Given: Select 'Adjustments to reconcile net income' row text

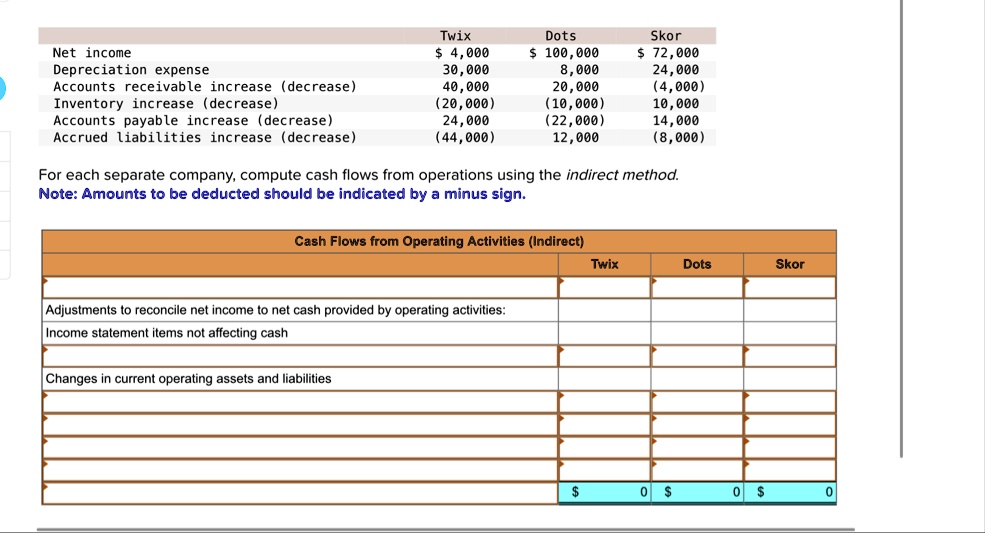Looking at the screenshot, I should pyautogui.click(x=275, y=310).
